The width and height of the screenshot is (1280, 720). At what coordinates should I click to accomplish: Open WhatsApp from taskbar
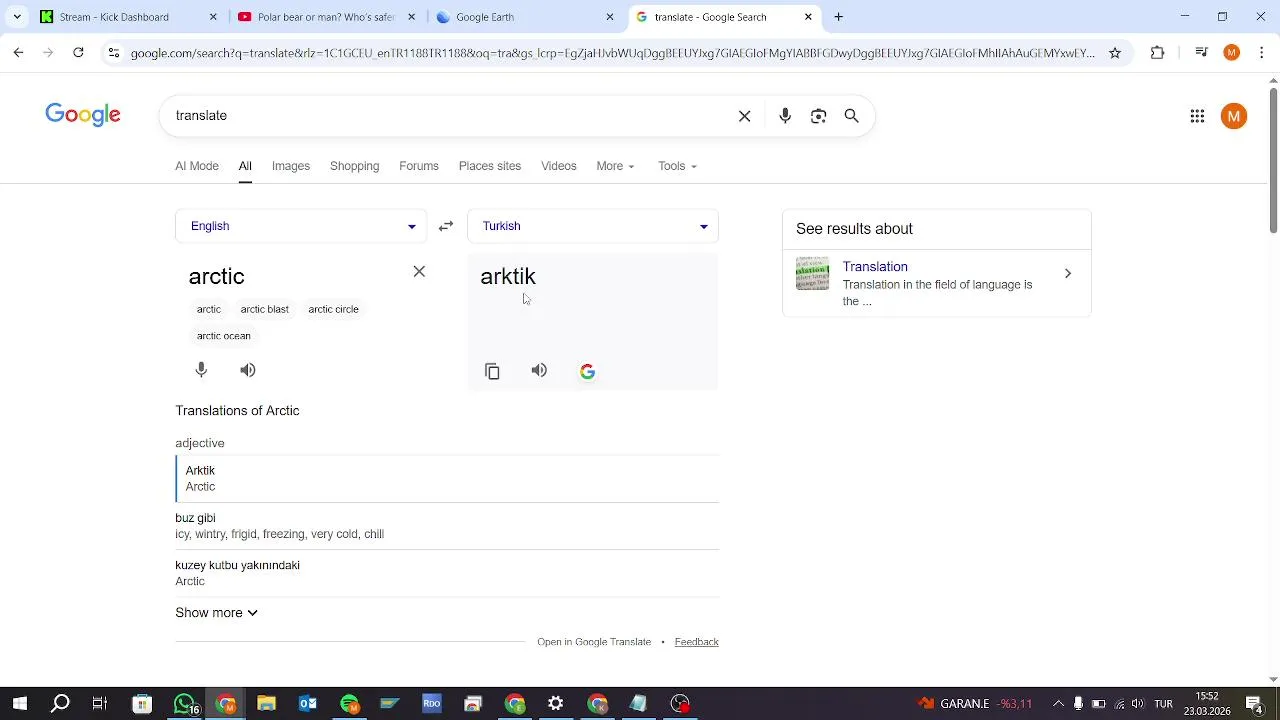184,703
